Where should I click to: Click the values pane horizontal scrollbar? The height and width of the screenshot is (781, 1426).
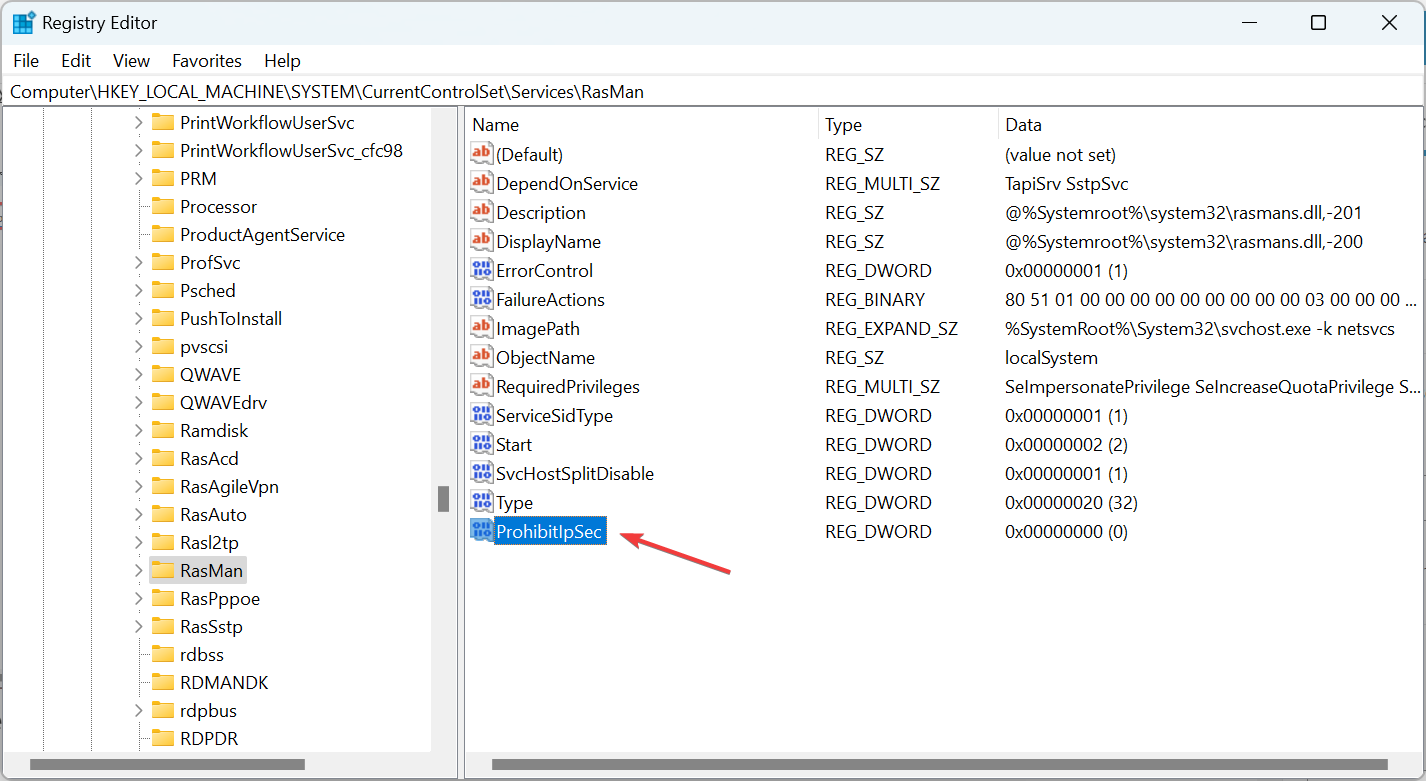[942, 765]
